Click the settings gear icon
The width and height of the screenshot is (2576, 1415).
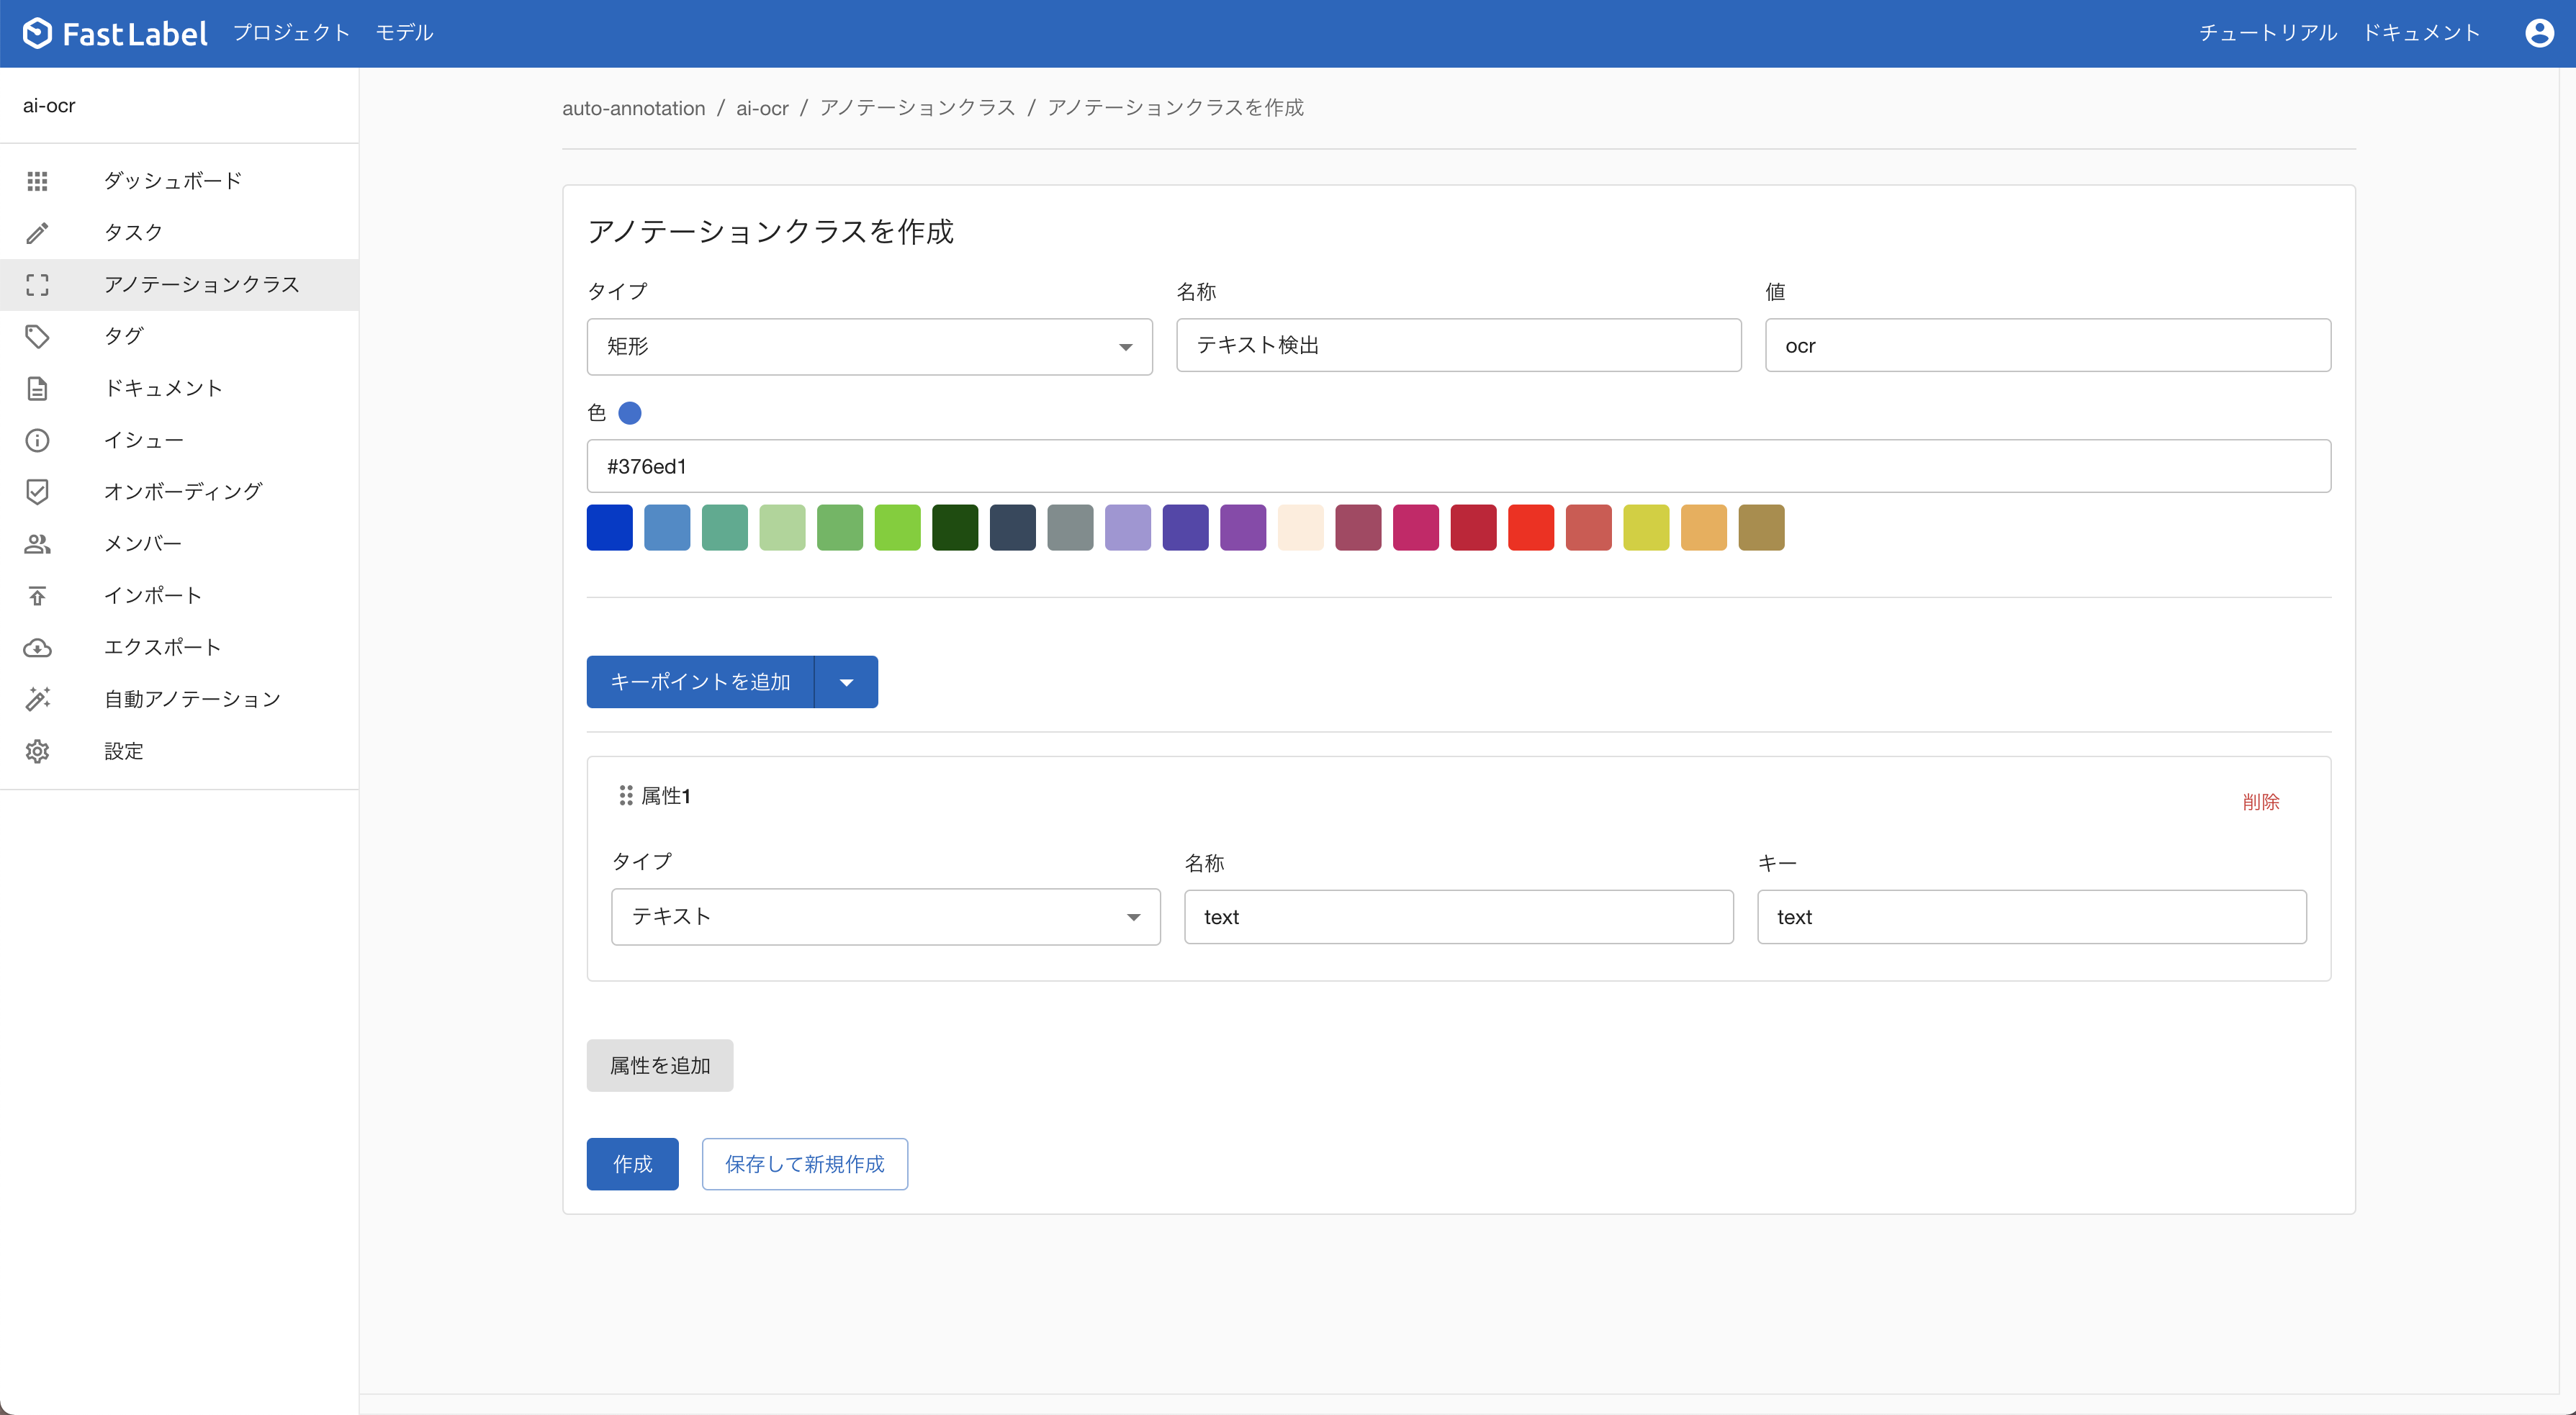click(x=37, y=751)
